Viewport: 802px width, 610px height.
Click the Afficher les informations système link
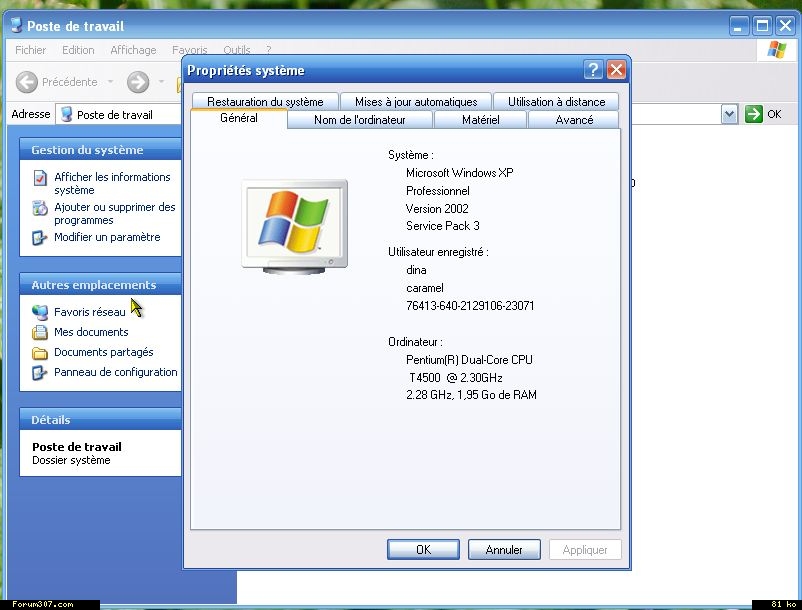[x=112, y=184]
